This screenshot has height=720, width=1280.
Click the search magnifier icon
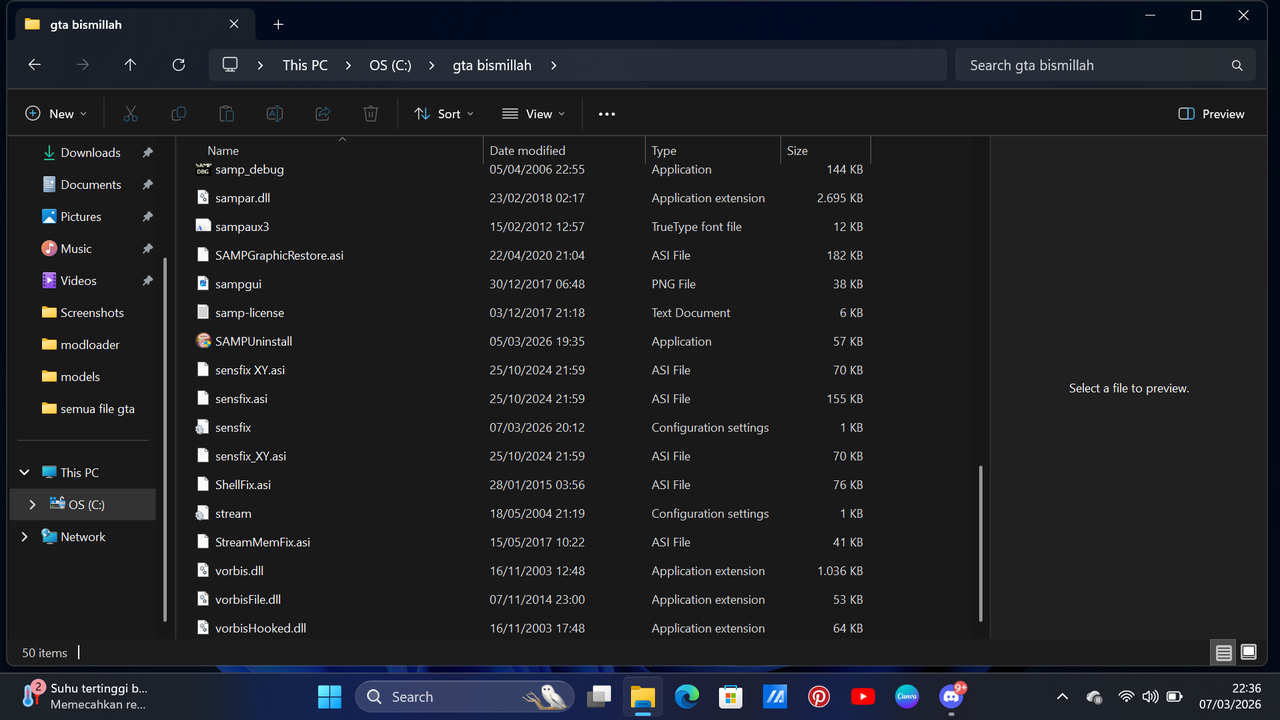click(1237, 66)
